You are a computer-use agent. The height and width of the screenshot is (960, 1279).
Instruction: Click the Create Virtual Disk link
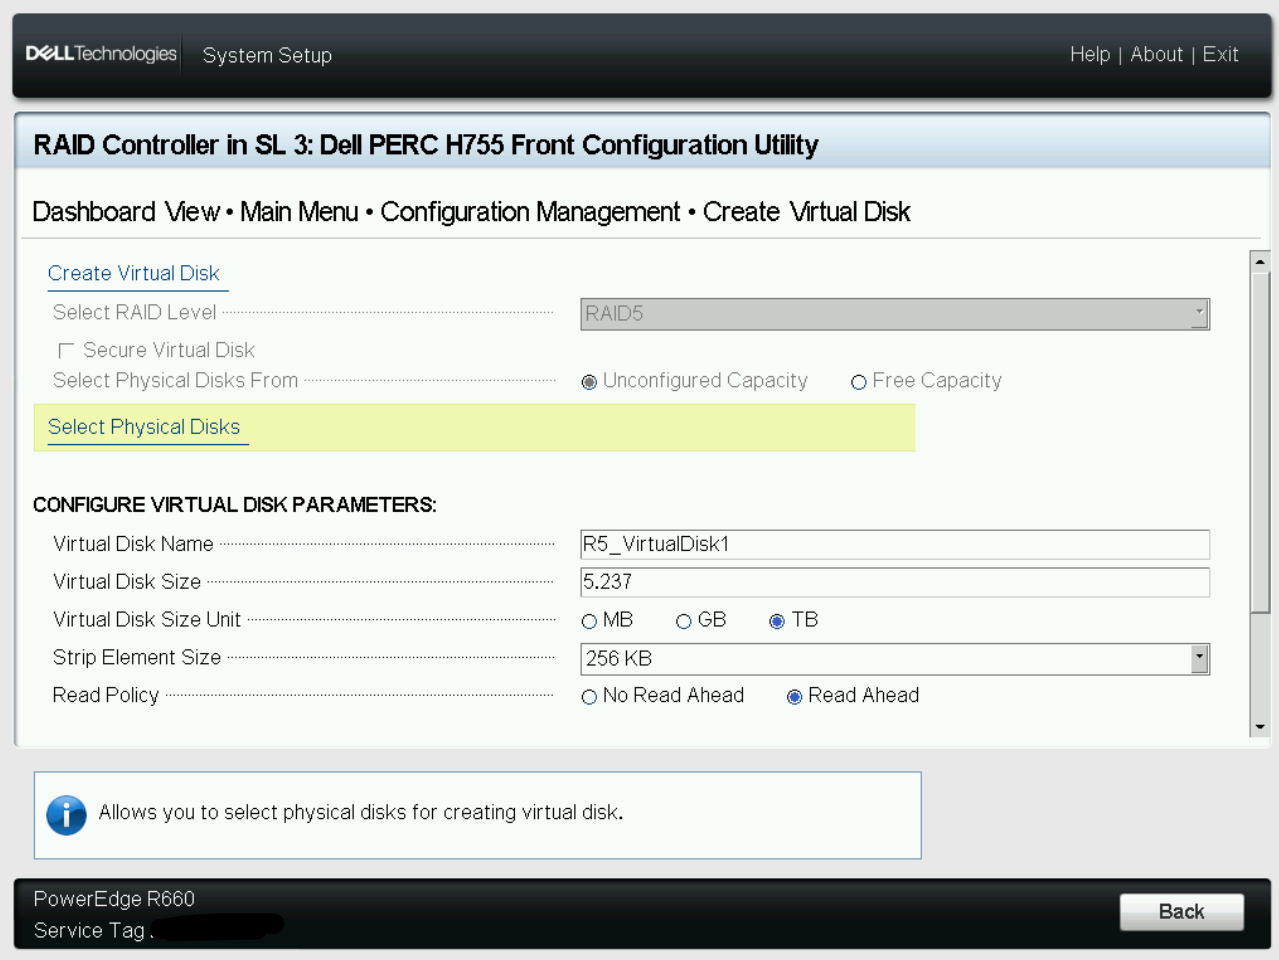(x=133, y=273)
